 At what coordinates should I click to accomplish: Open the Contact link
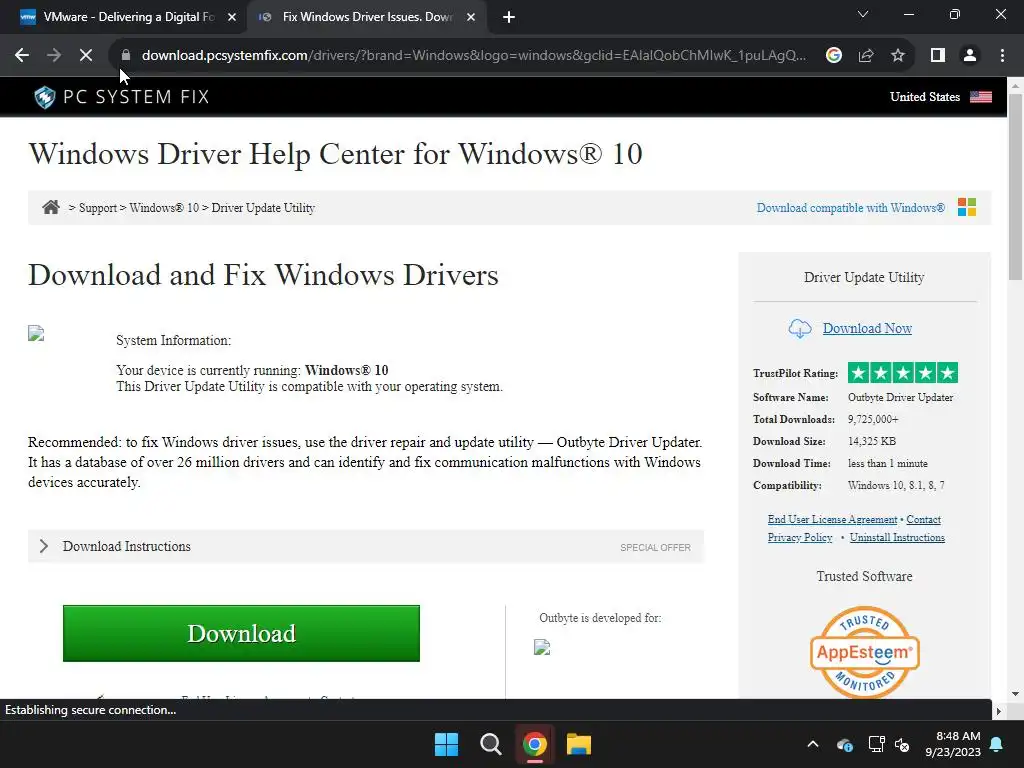point(923,519)
